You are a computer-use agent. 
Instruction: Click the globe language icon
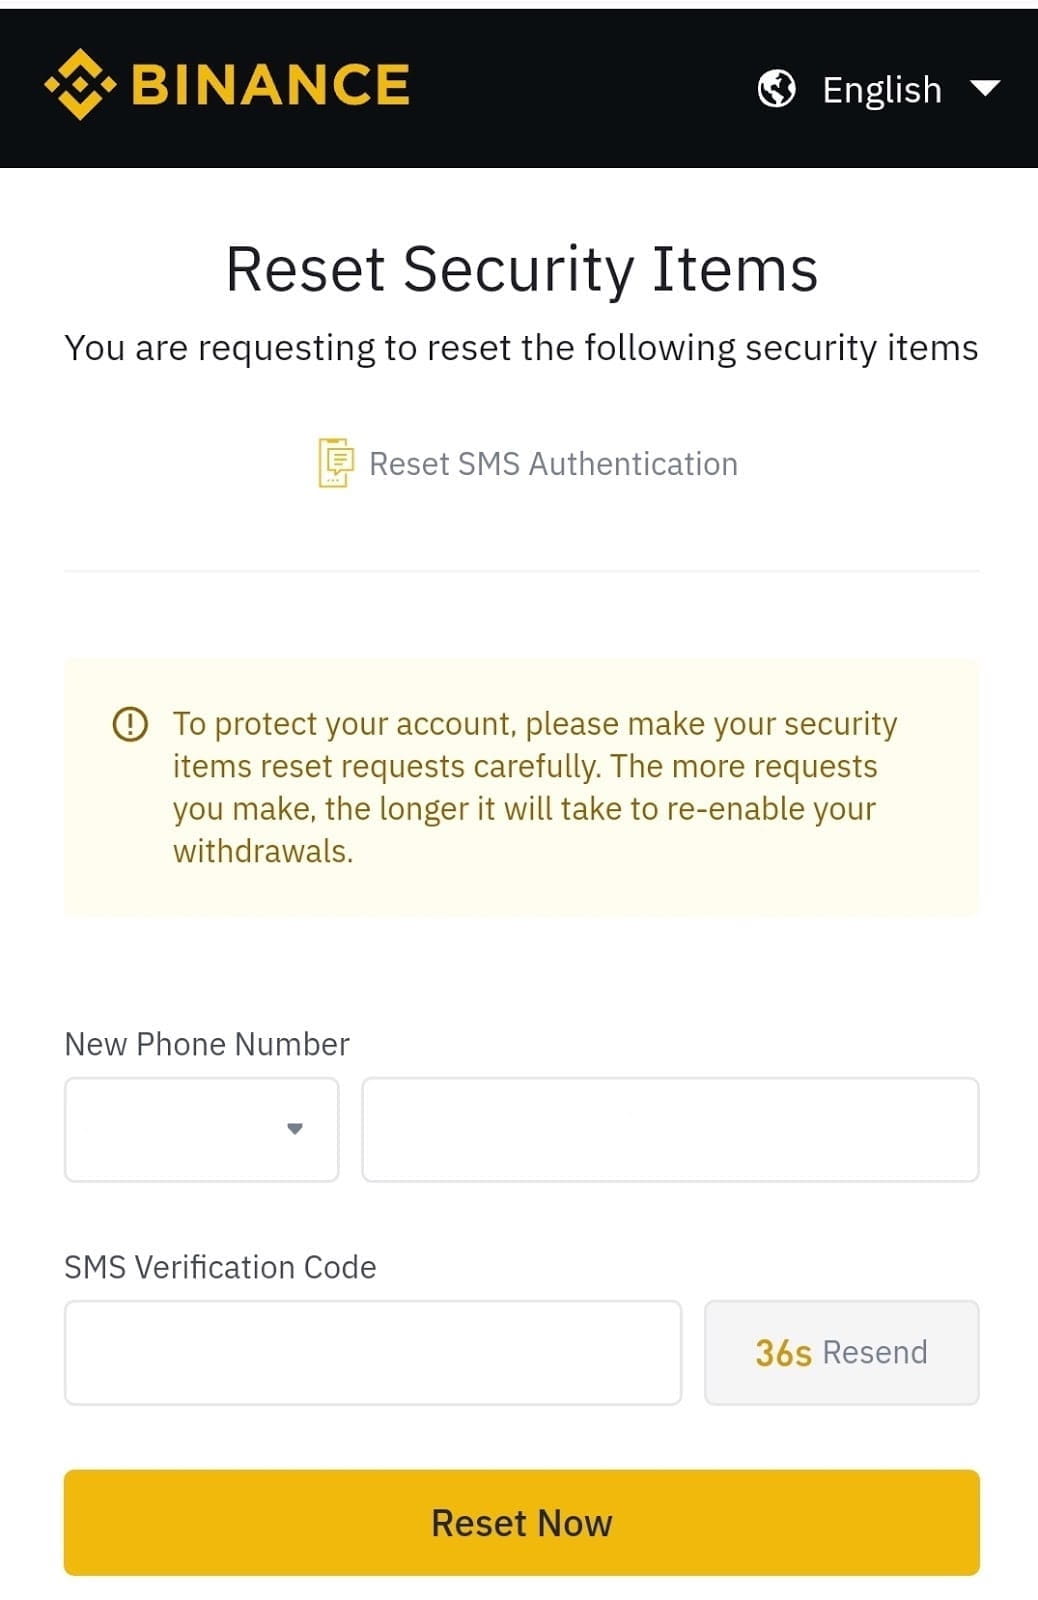click(x=776, y=89)
